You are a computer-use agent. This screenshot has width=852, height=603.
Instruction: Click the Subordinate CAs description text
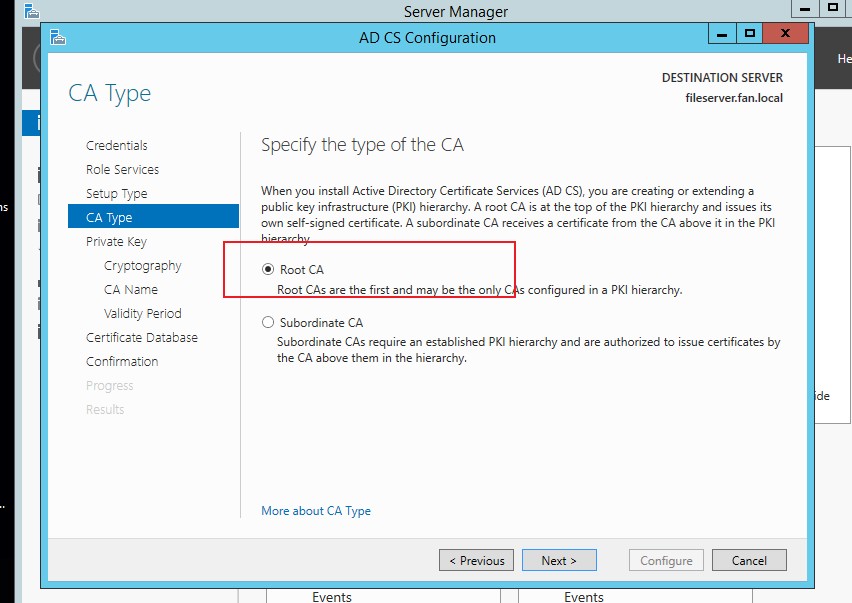click(x=528, y=350)
